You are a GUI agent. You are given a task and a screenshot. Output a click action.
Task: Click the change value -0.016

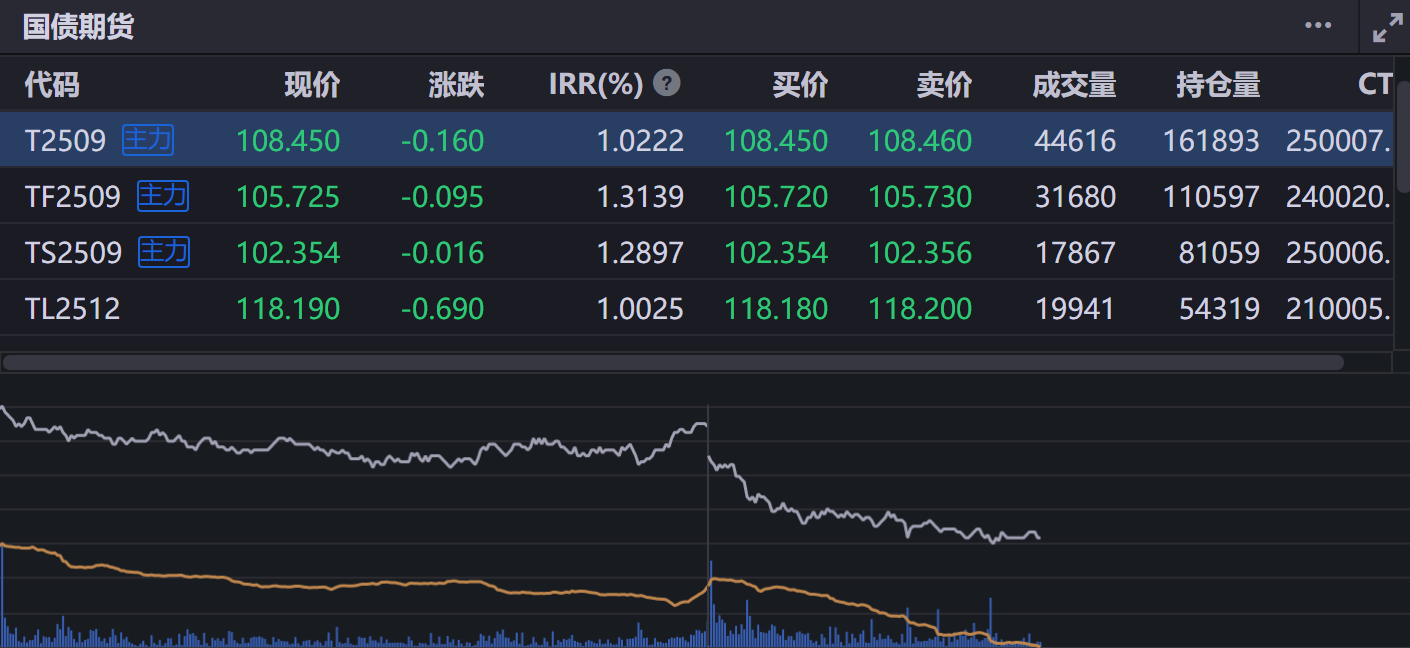coord(442,253)
